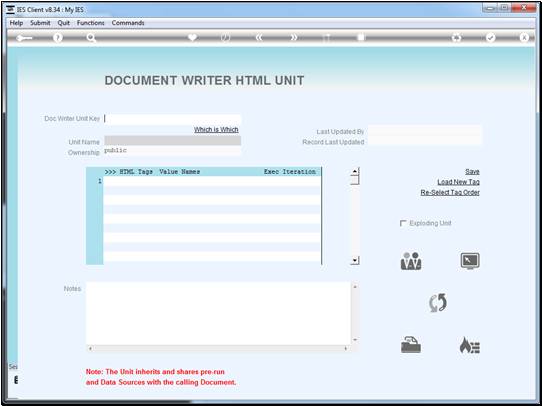Toggle the Exploding Unit checkbox

click(x=403, y=223)
